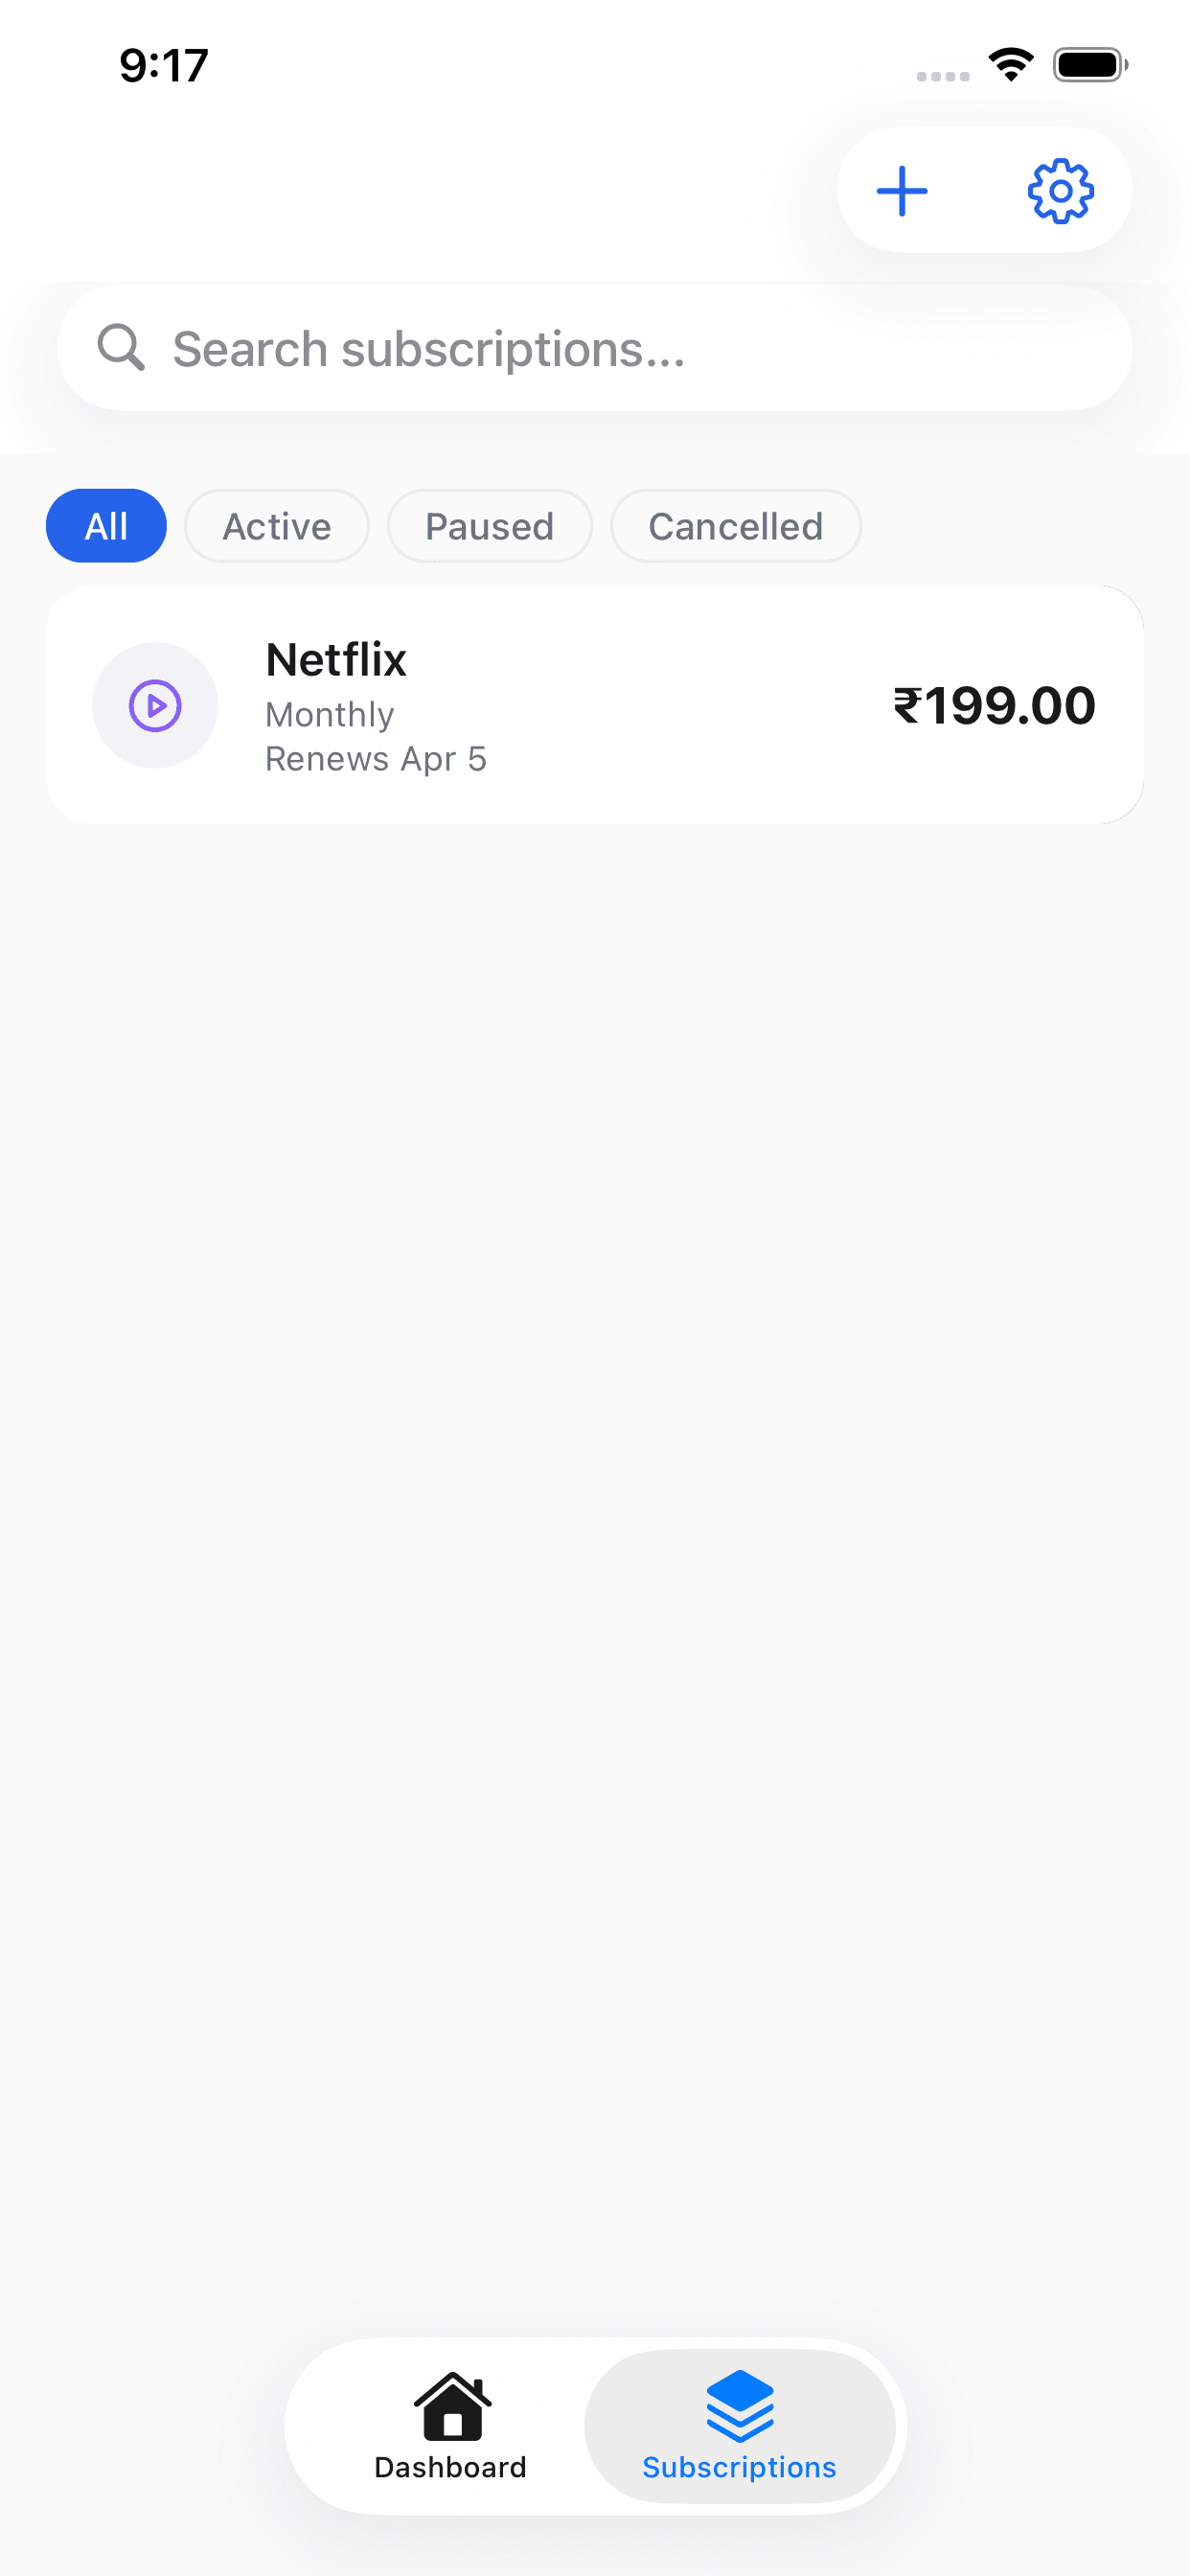Tap the Monthly billing cycle label
Screen dimensions: 1190x2576
(330, 714)
